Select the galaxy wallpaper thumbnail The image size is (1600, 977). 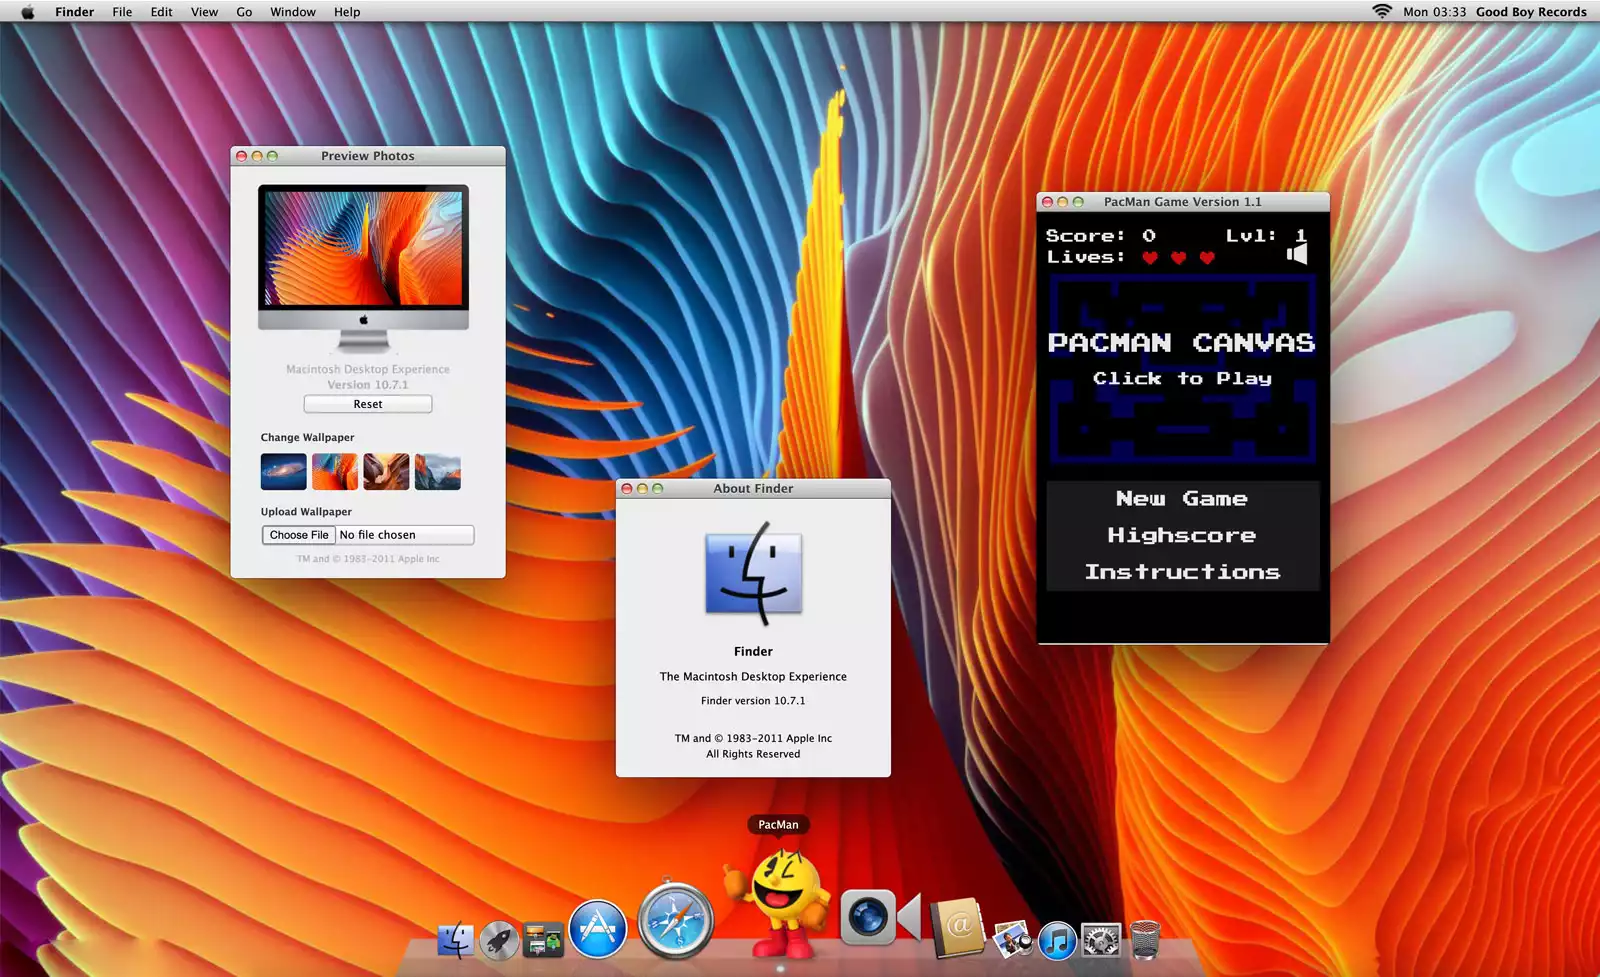click(284, 472)
